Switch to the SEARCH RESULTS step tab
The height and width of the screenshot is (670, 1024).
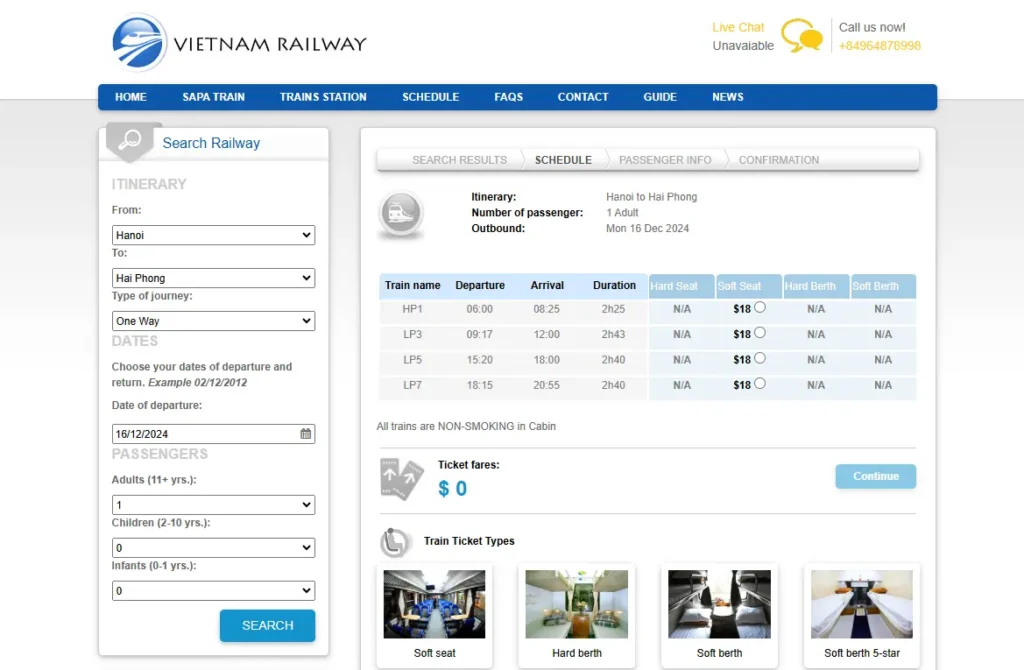coord(459,160)
